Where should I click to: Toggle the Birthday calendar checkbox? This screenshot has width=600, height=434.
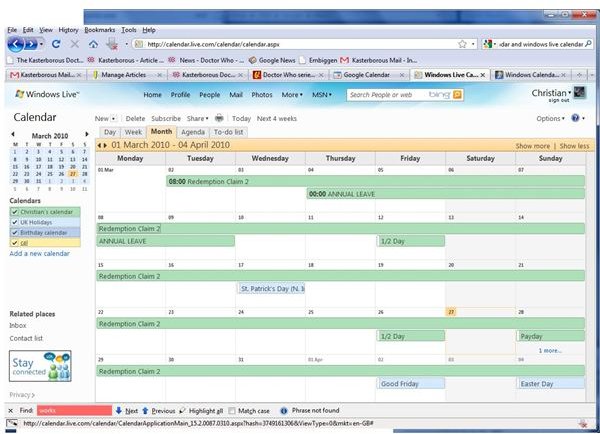click(x=15, y=232)
